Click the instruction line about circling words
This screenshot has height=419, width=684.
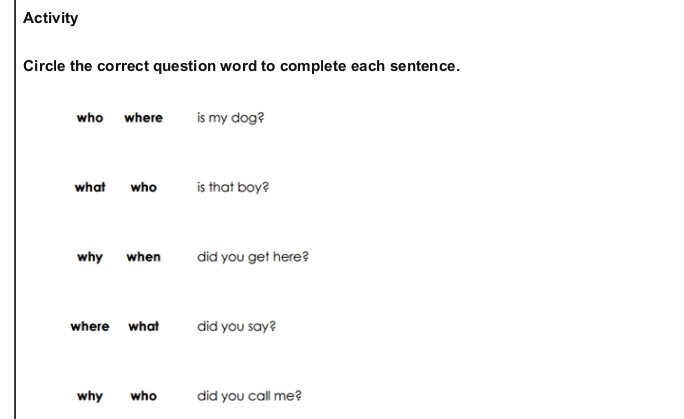point(241,66)
